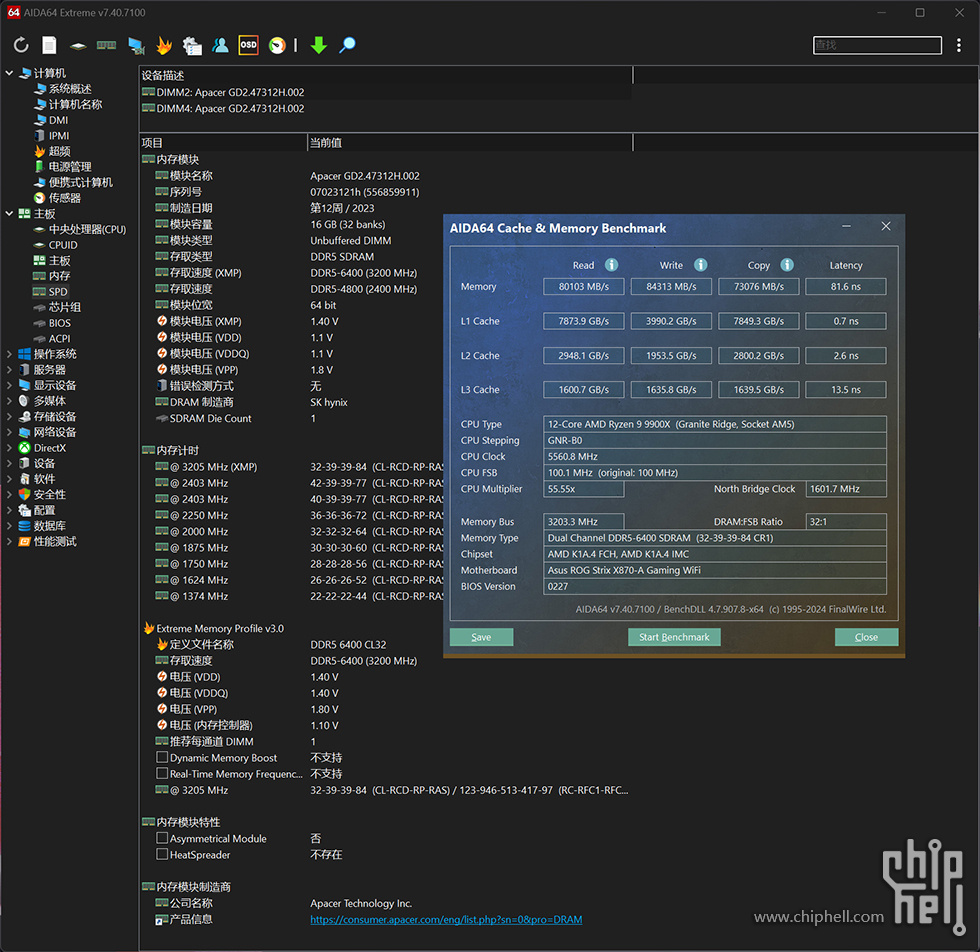Screen dimensions: 980x952
Task: Select SPD in the sidebar tree
Action: point(58,292)
